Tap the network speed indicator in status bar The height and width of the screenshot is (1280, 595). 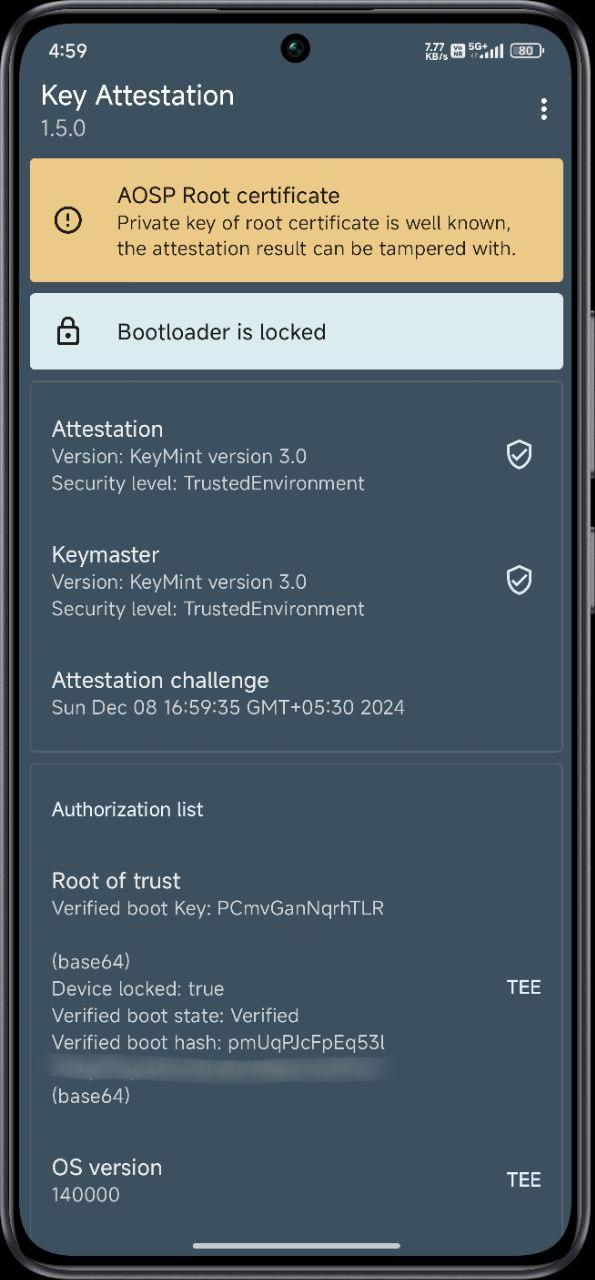click(436, 51)
